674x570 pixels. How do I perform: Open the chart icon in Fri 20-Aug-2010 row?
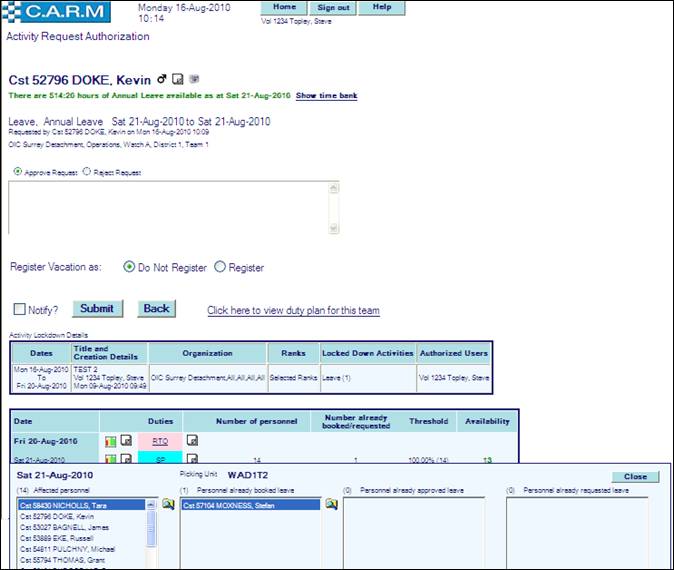pyautogui.click(x=111, y=440)
